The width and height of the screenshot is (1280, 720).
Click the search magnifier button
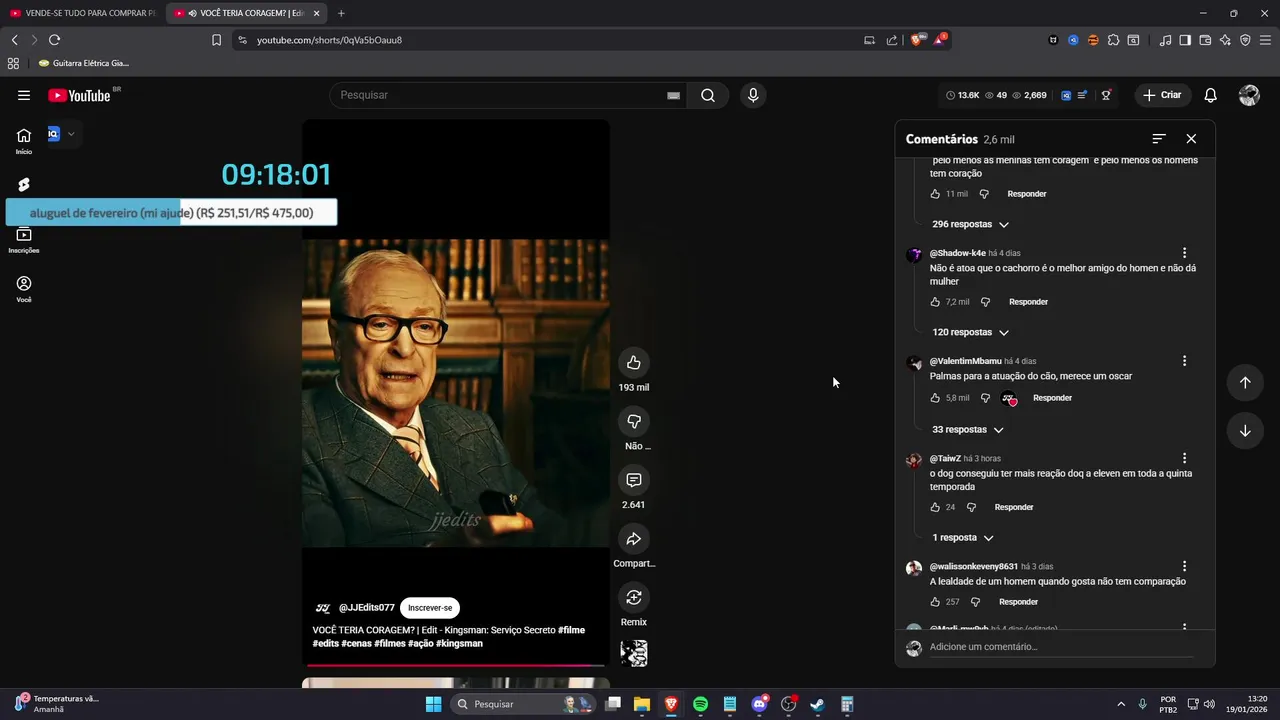[x=708, y=95]
